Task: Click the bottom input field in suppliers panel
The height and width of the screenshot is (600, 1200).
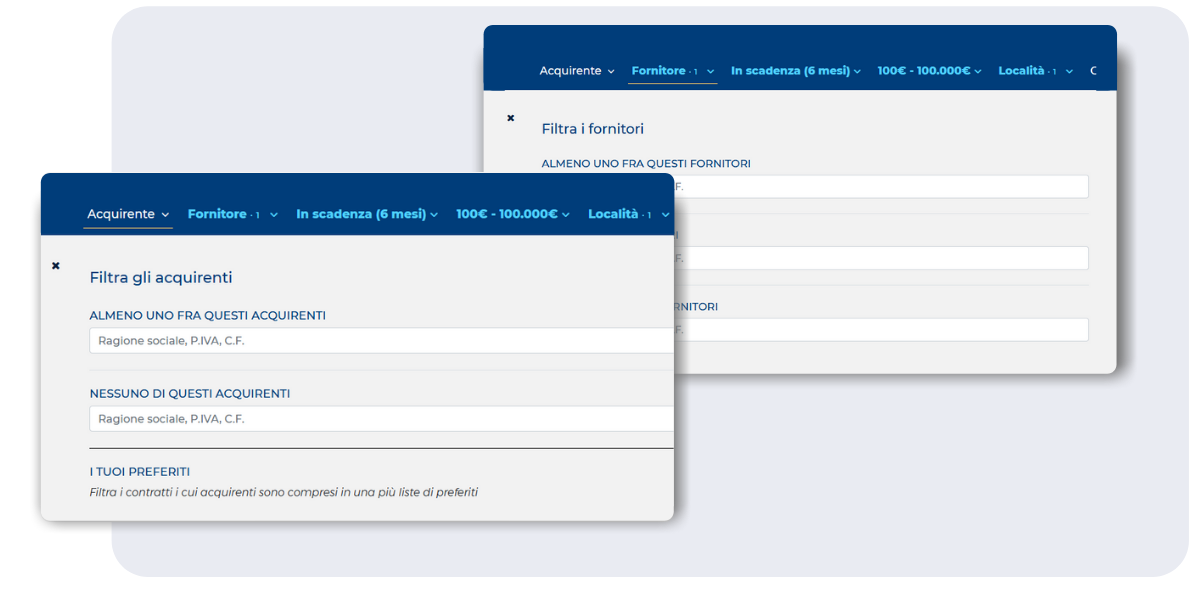Action: (880, 330)
